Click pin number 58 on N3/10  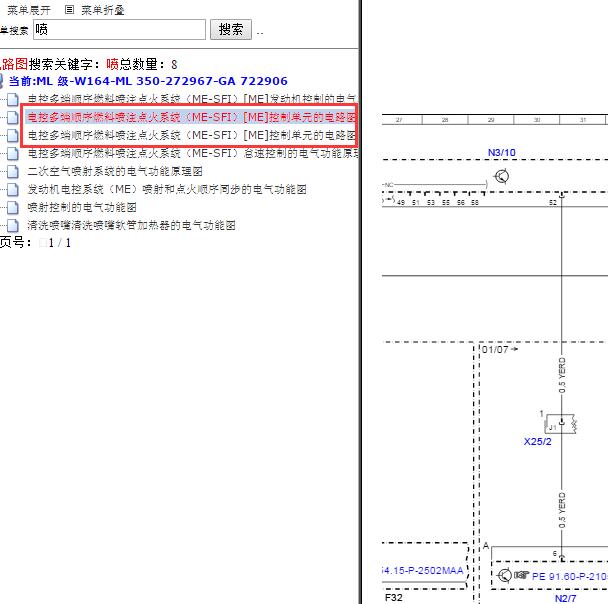coord(475,202)
